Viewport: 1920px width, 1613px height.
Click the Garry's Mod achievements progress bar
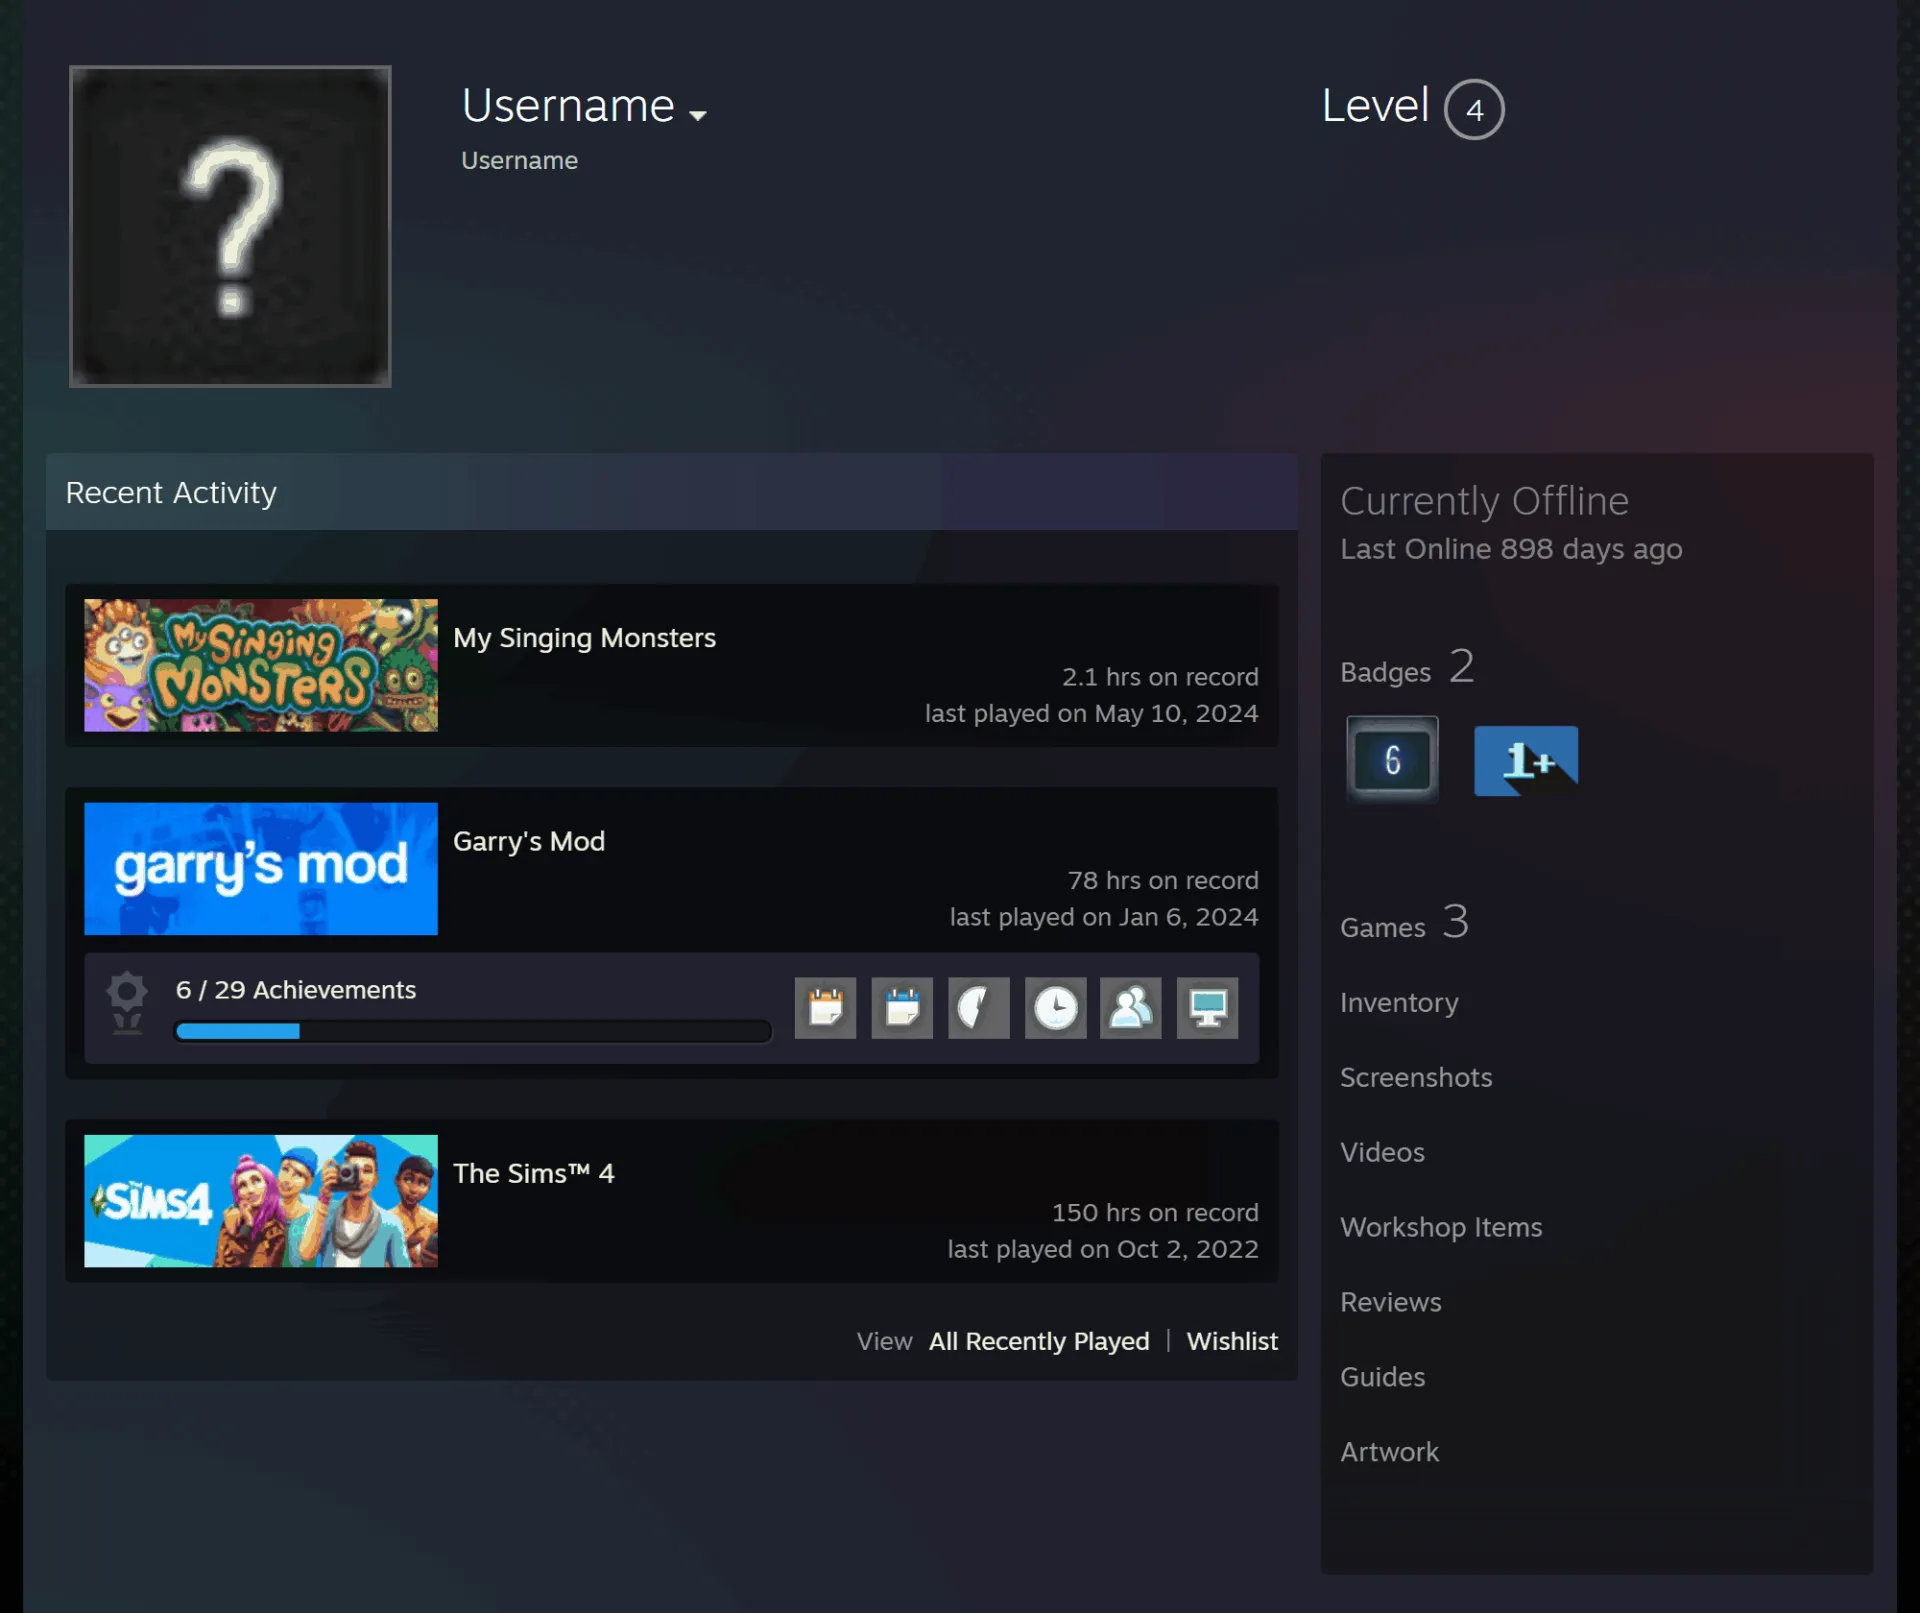(473, 1031)
